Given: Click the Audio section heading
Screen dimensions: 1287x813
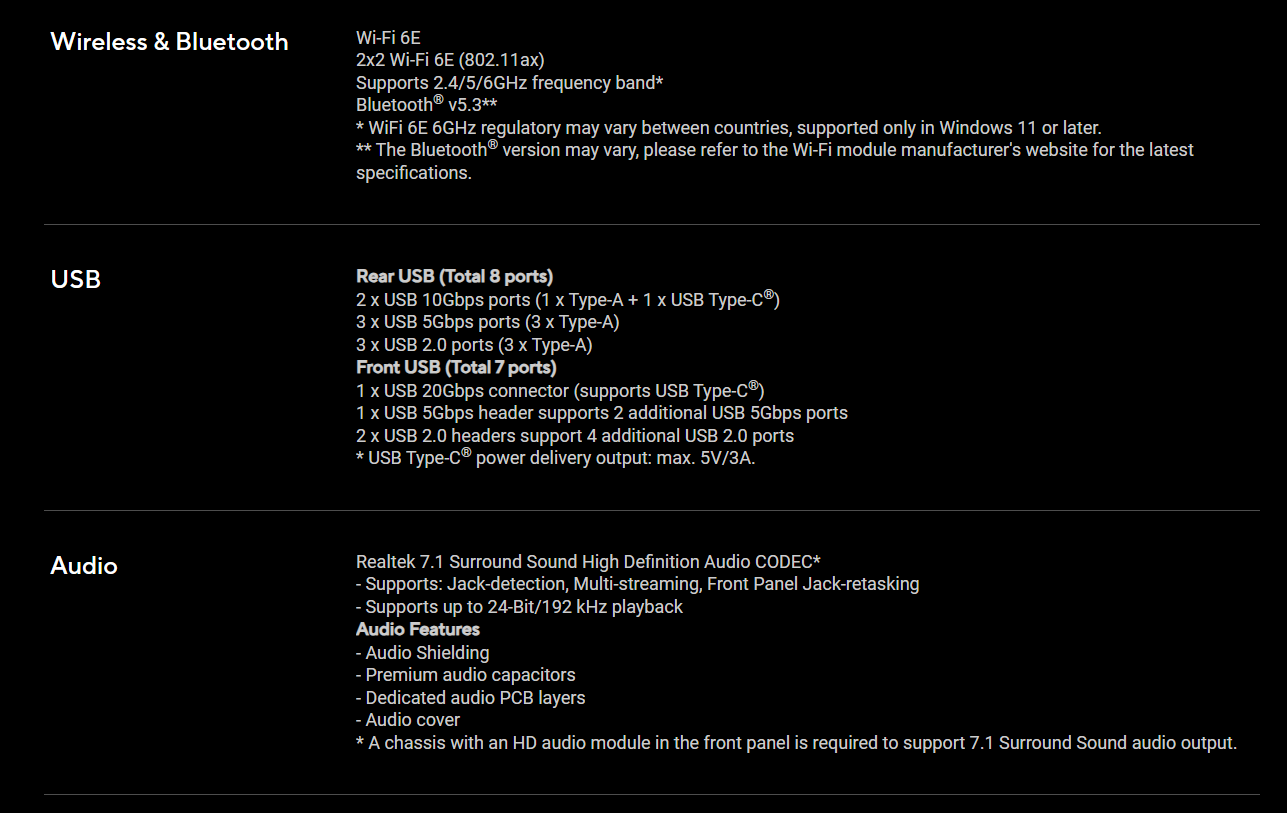Looking at the screenshot, I should click(x=84, y=566).
